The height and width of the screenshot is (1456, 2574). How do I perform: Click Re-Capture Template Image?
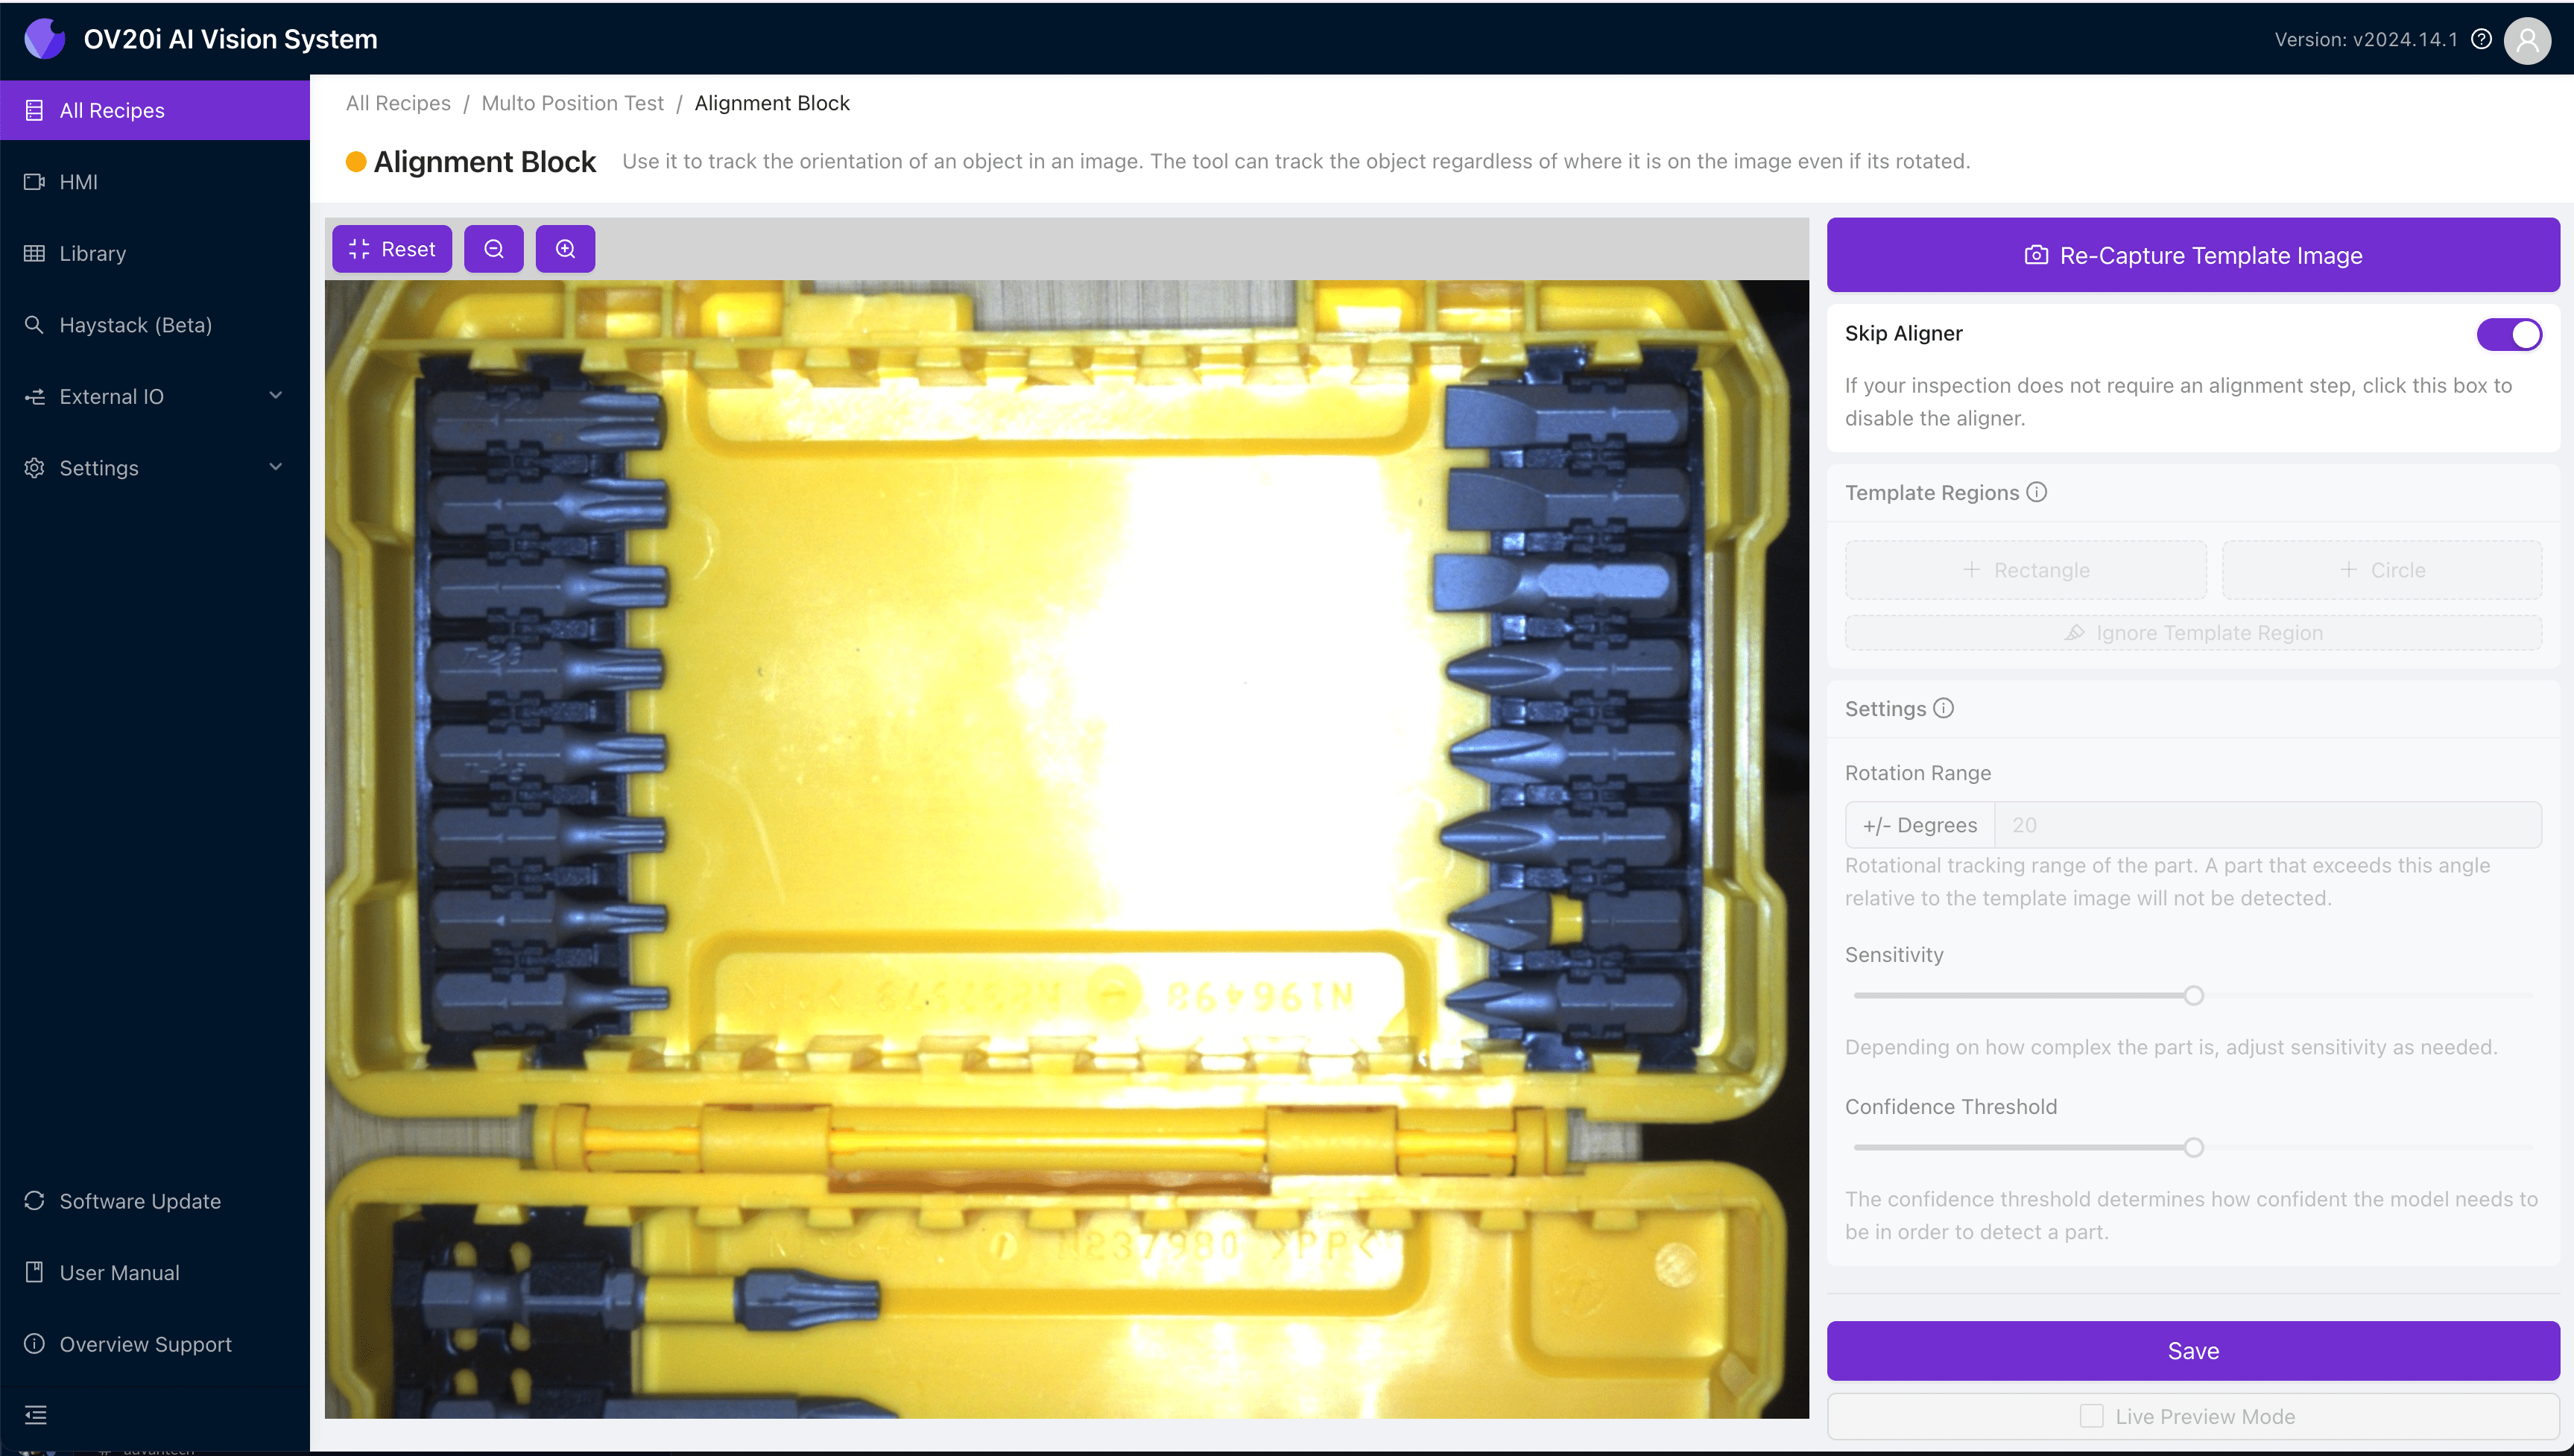[x=2192, y=254]
